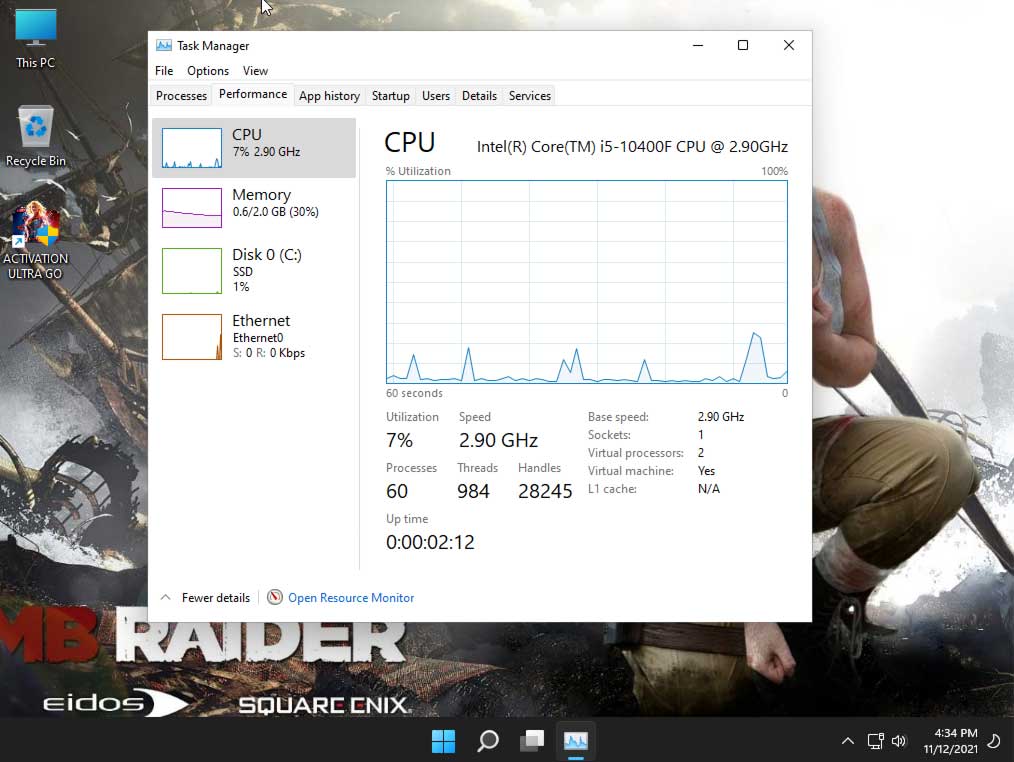Open the File menu
The width and height of the screenshot is (1014, 762).
coord(164,71)
